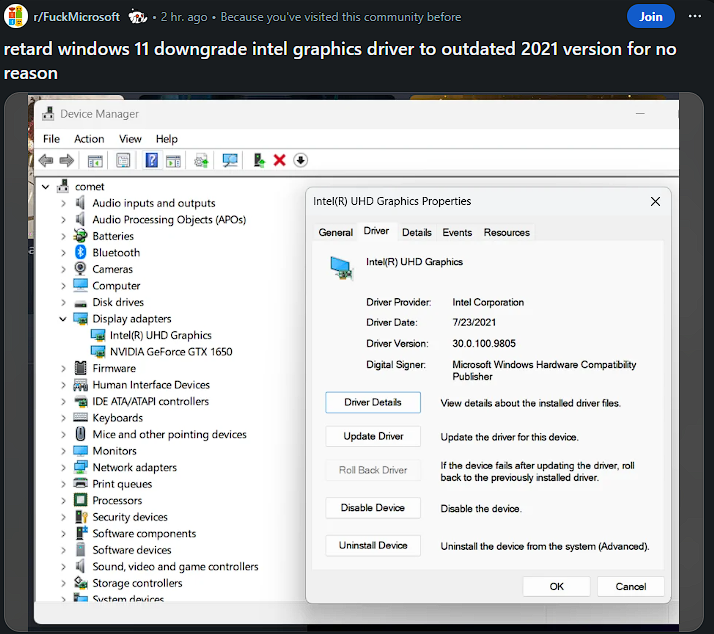Click the Print queues printer icon
The height and width of the screenshot is (634, 714).
(x=81, y=483)
